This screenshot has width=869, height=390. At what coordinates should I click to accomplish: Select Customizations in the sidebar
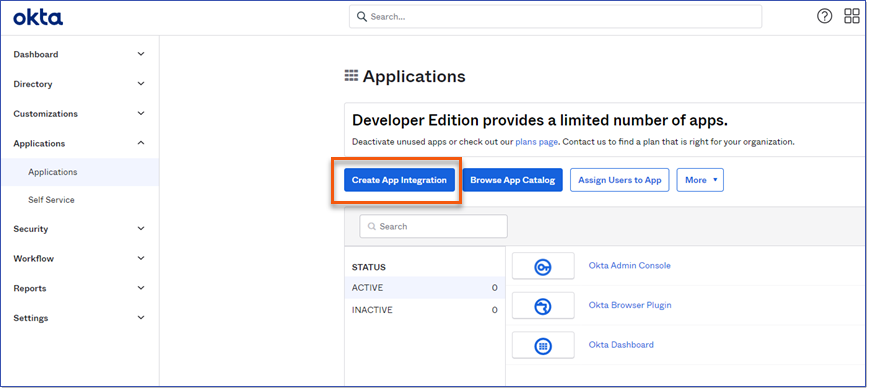coord(45,114)
